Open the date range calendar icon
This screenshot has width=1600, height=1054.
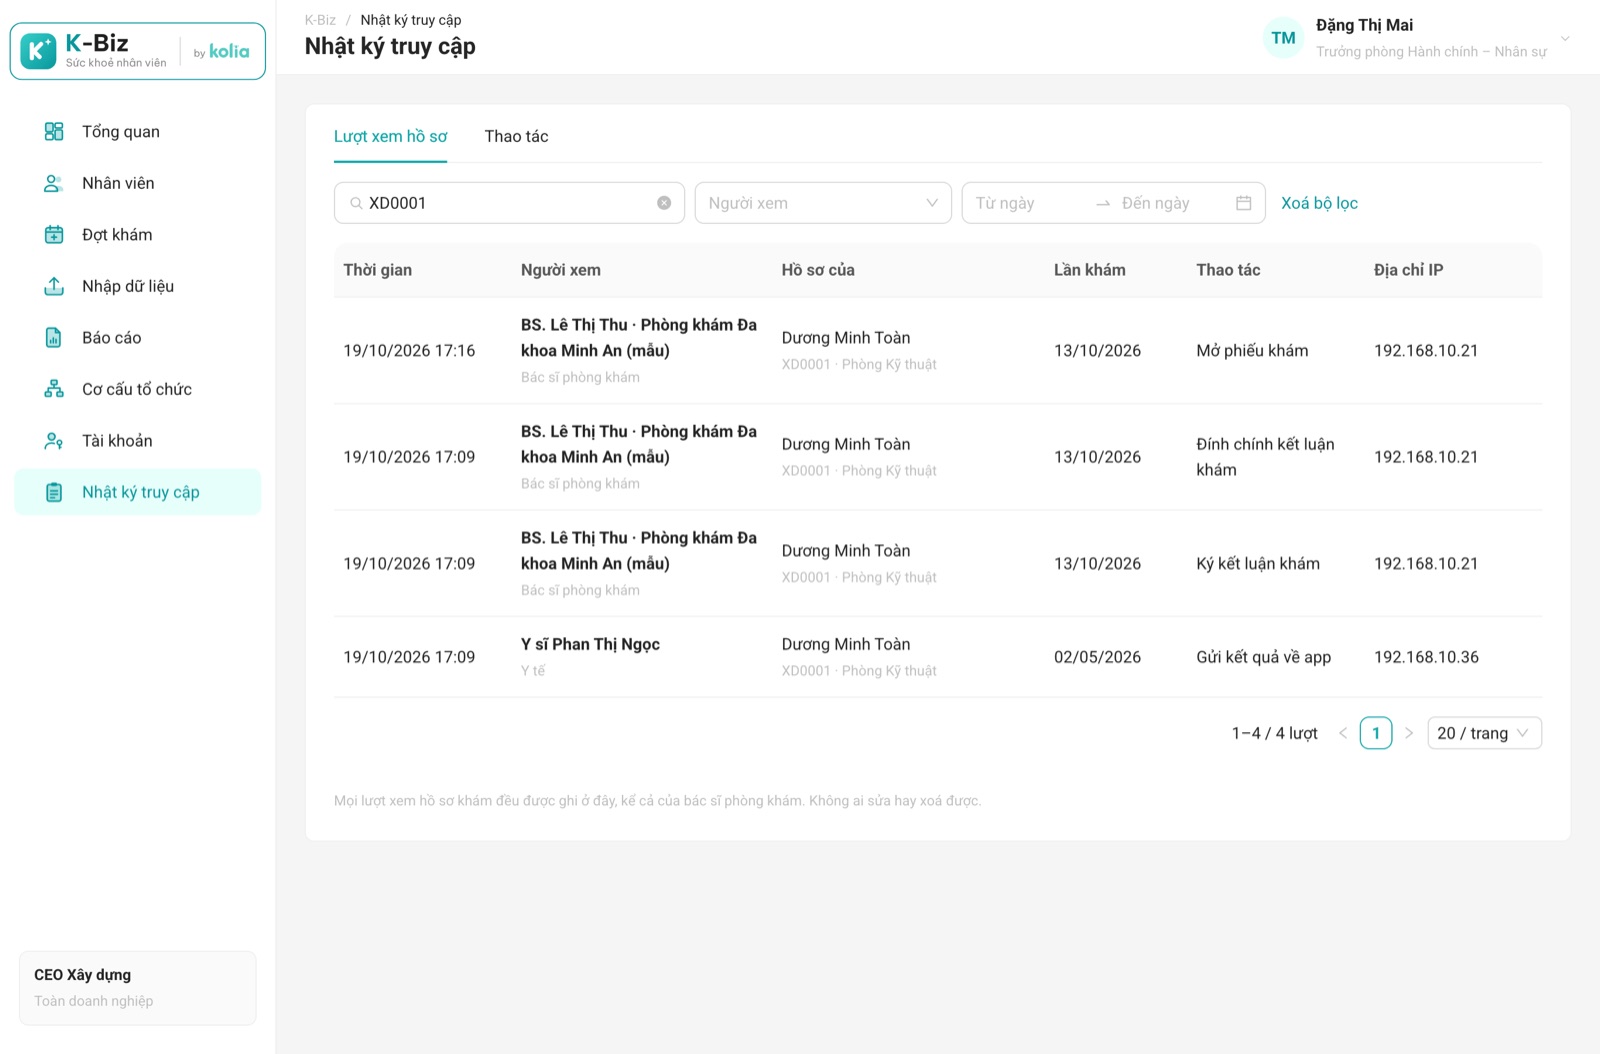click(1243, 203)
